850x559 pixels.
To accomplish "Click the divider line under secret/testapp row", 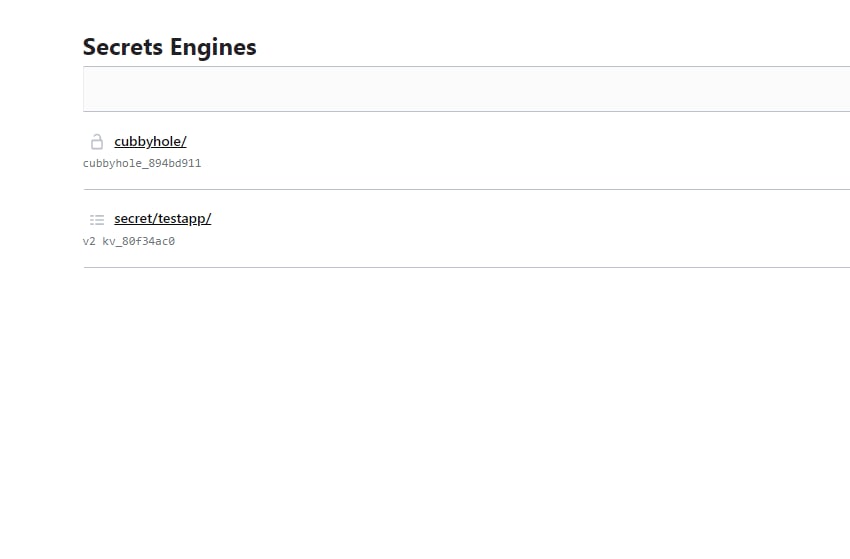I will (466, 267).
